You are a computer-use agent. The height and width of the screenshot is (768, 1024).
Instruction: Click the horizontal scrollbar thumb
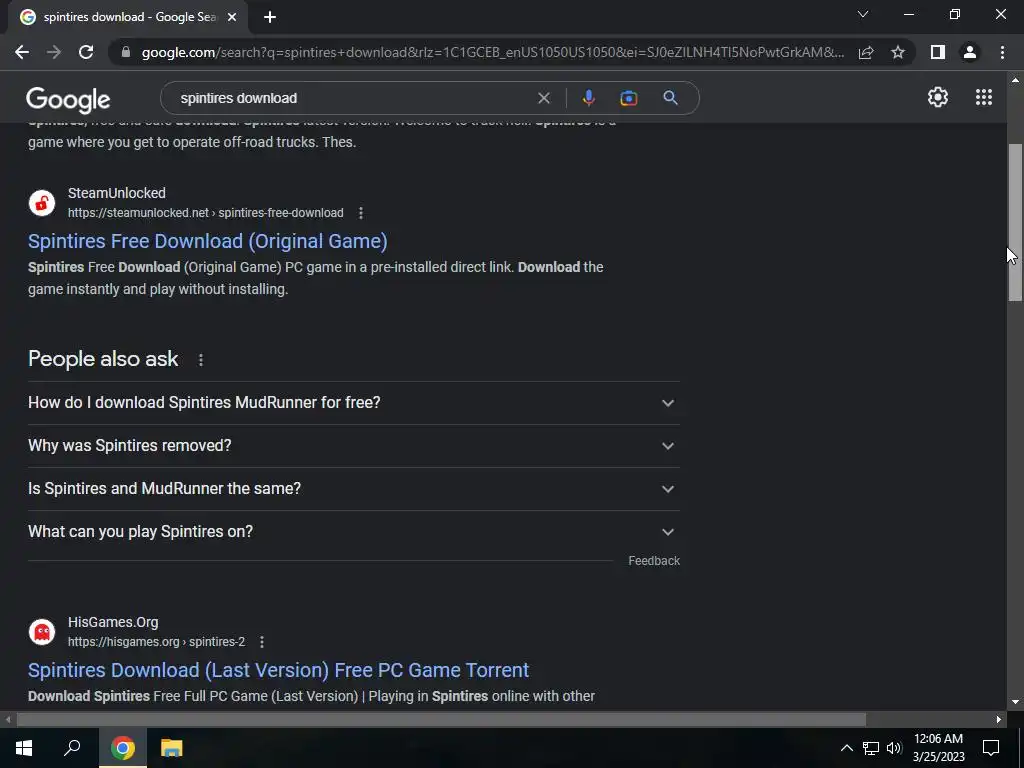[x=441, y=720]
